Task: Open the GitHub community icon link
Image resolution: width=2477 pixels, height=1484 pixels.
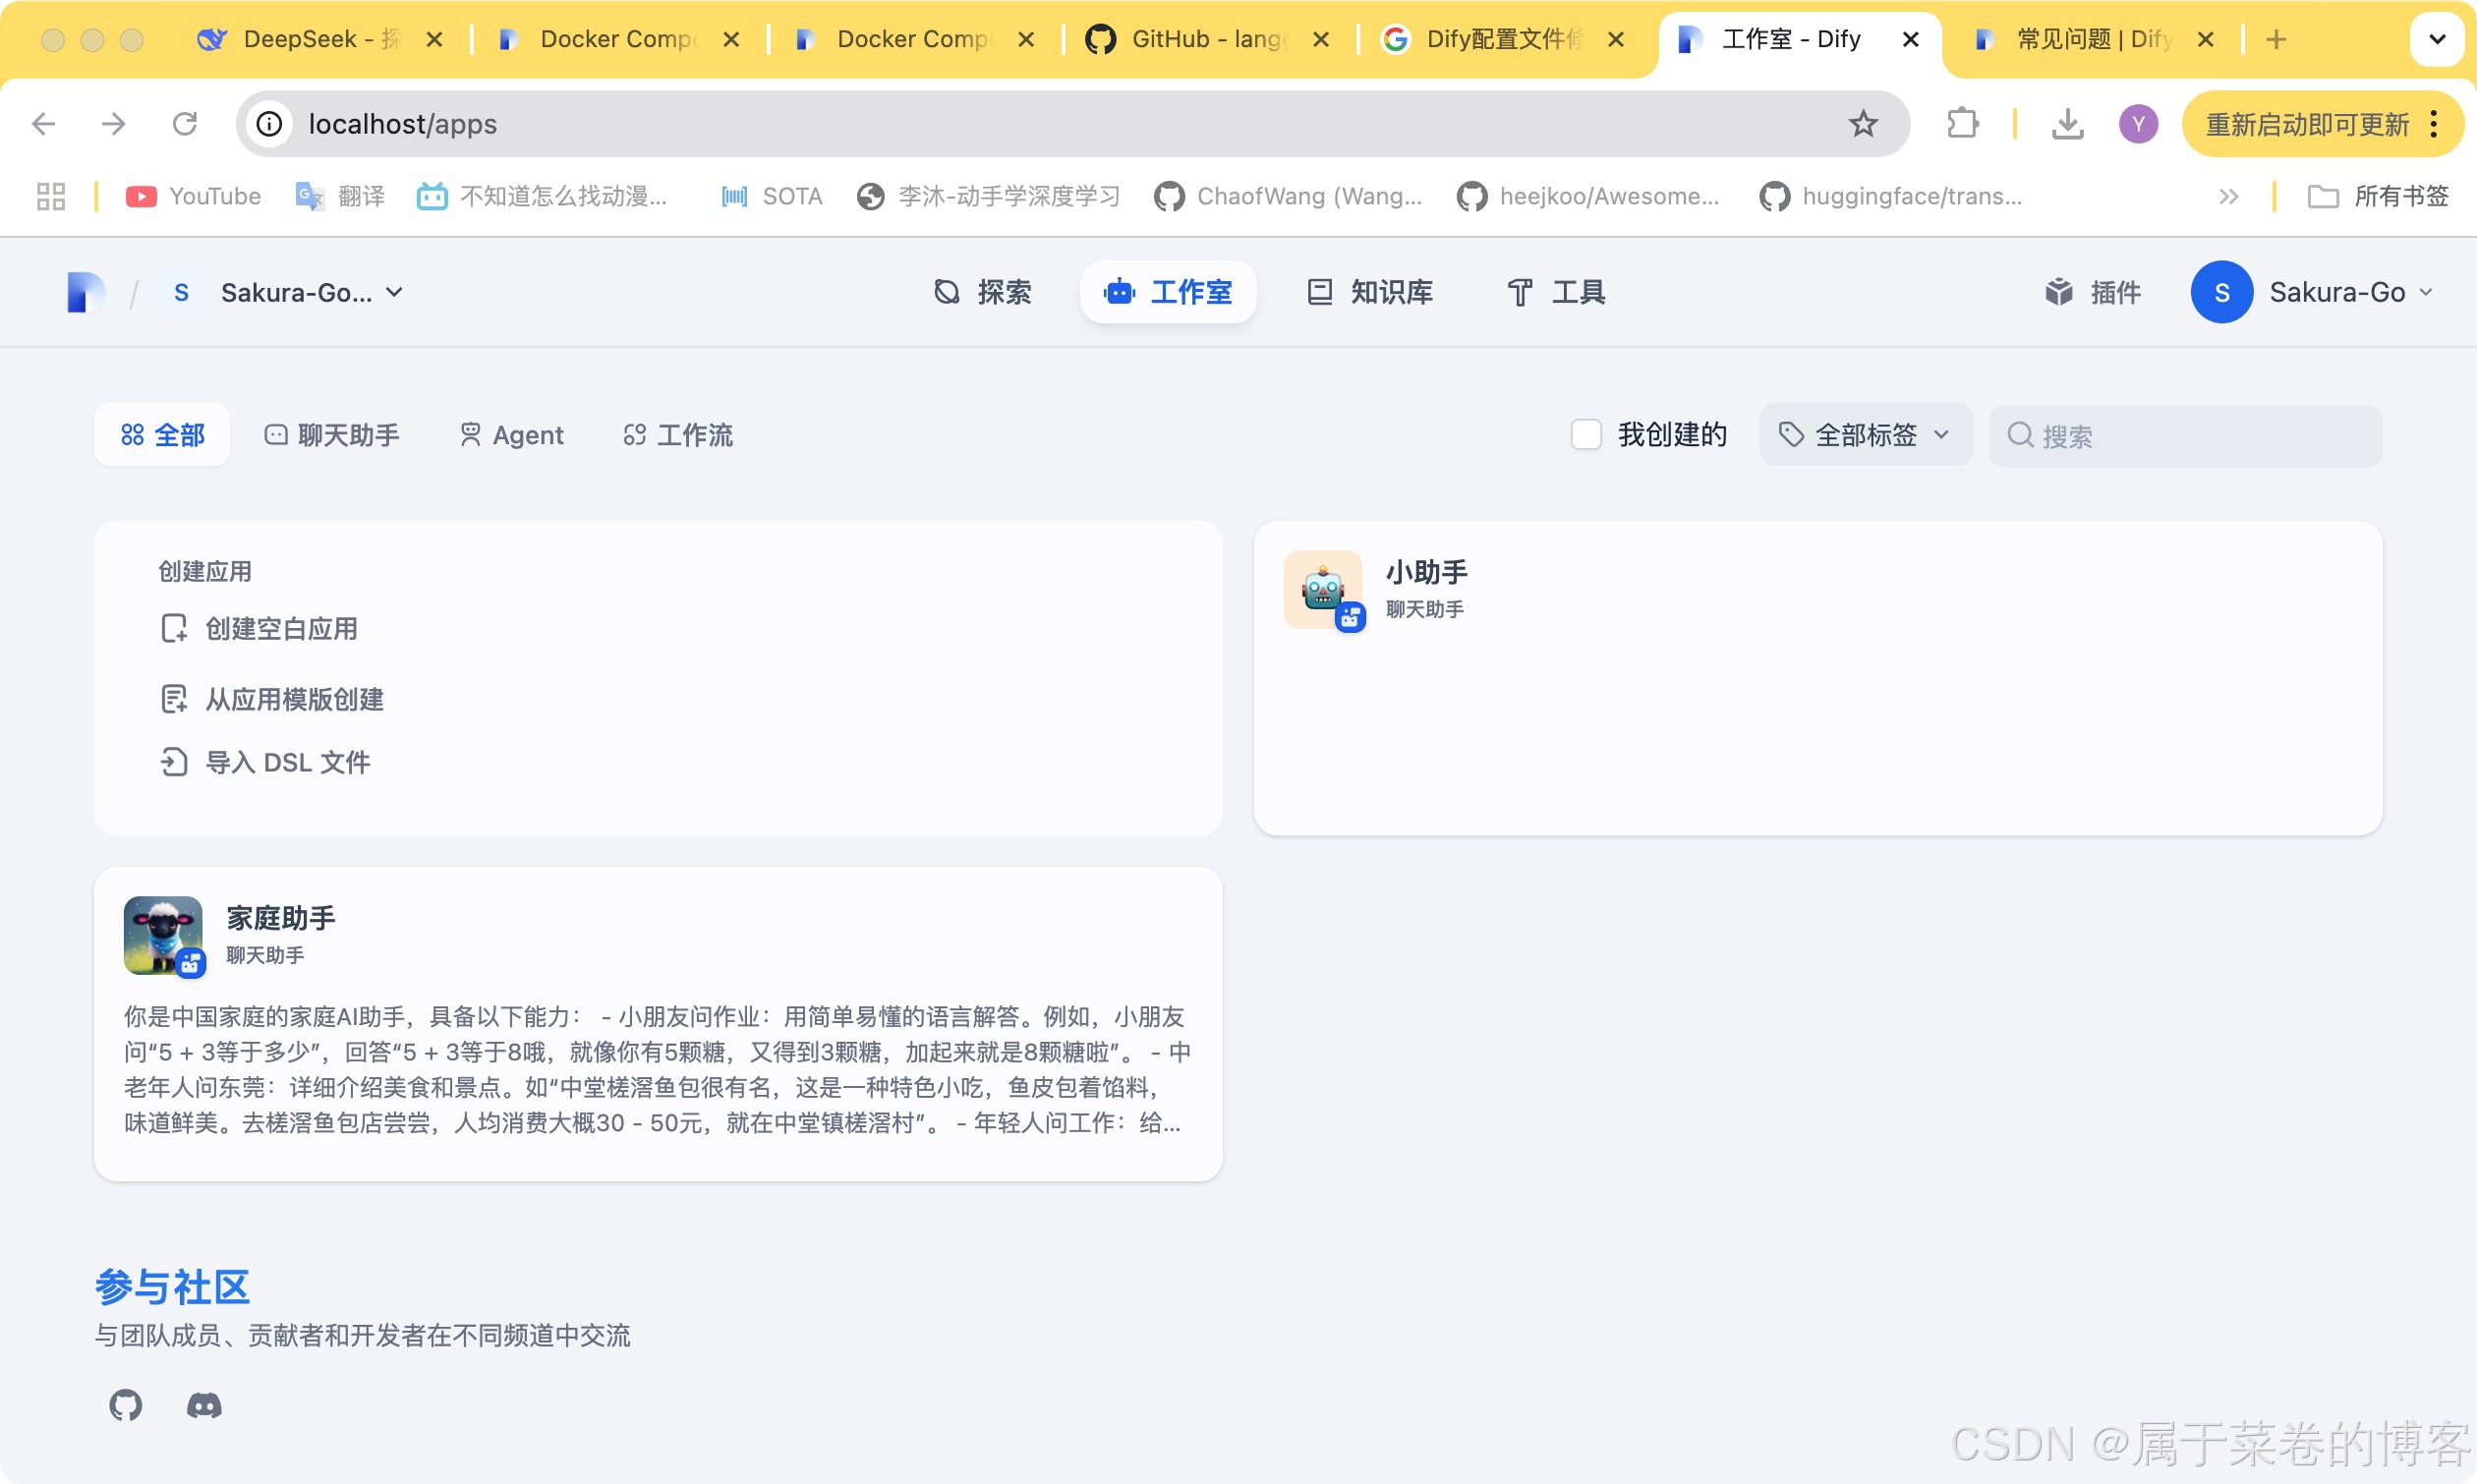Action: [126, 1405]
